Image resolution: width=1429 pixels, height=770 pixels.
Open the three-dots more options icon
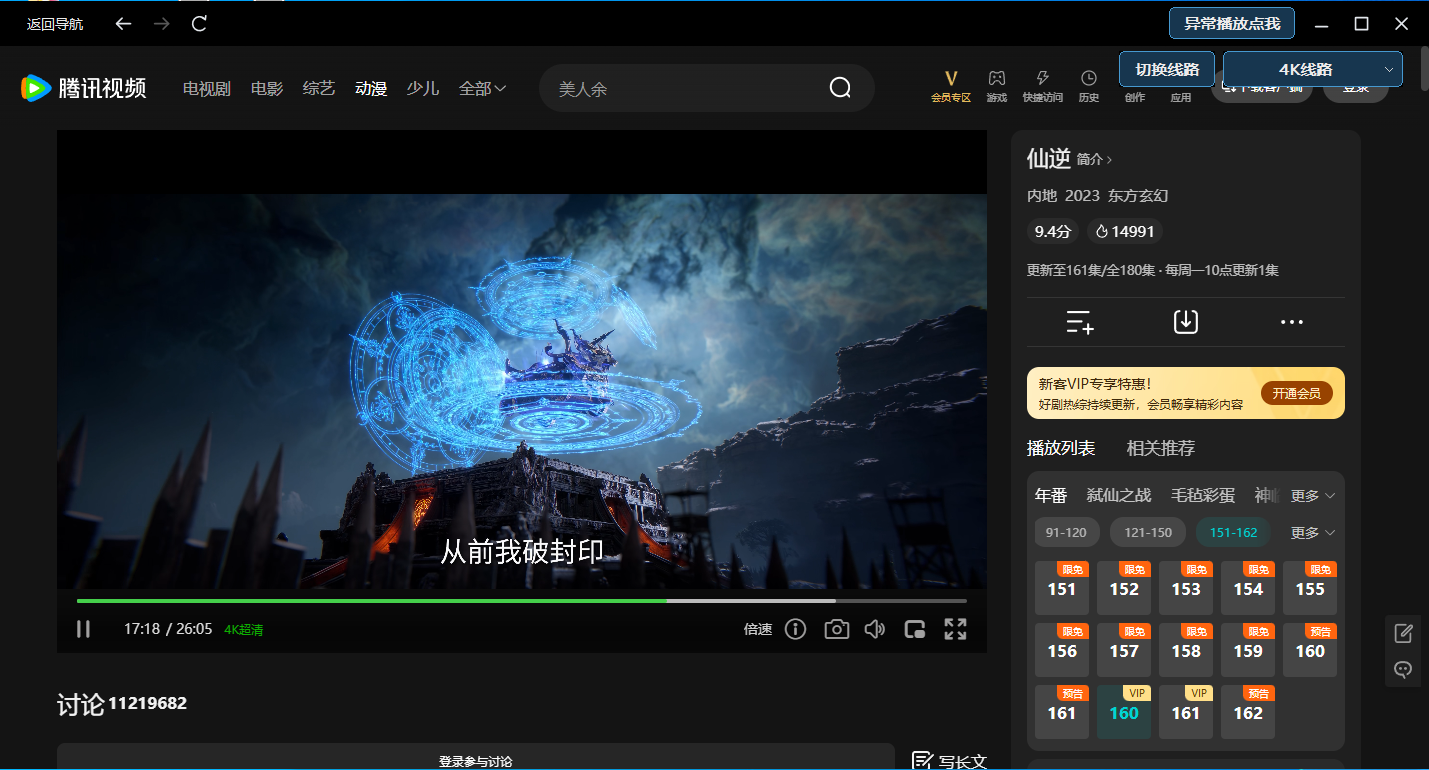click(x=1292, y=322)
